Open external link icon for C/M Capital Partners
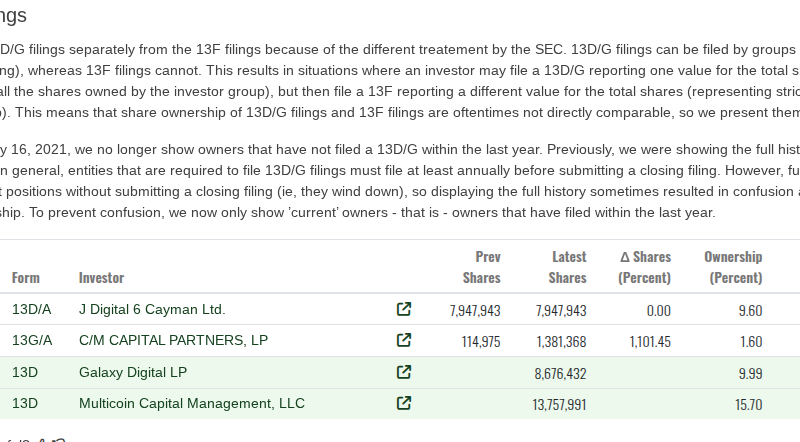The image size is (800, 442). 404,340
